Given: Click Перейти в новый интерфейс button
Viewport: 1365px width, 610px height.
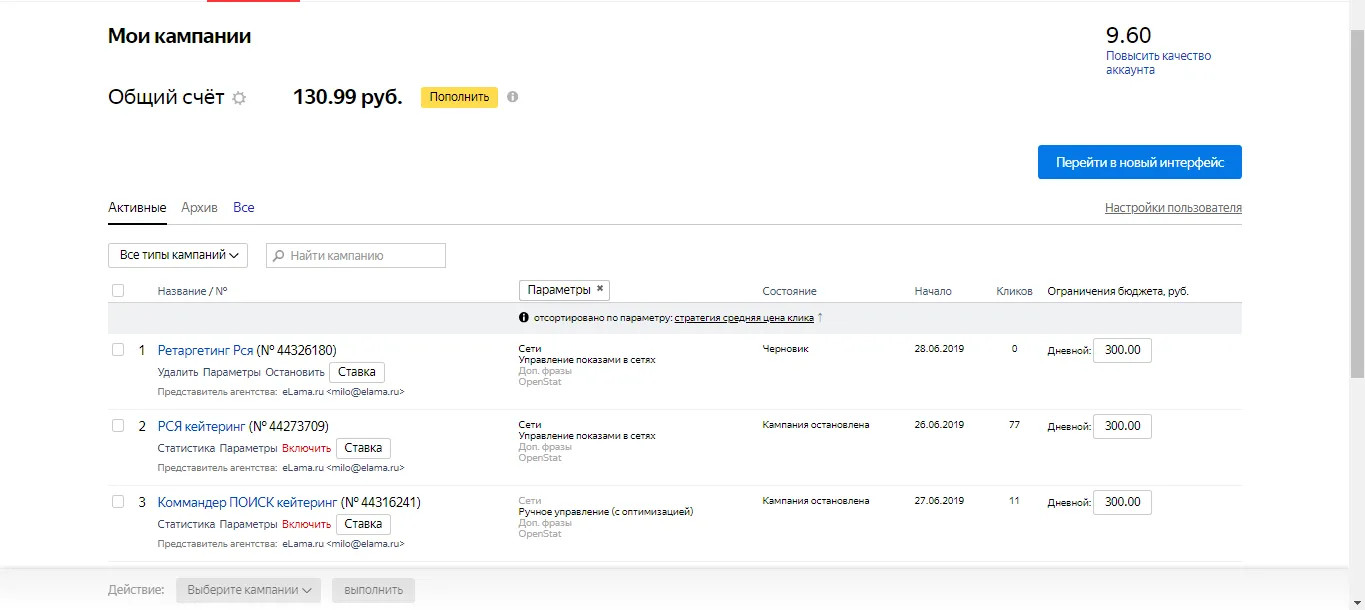Looking at the screenshot, I should [1139, 162].
